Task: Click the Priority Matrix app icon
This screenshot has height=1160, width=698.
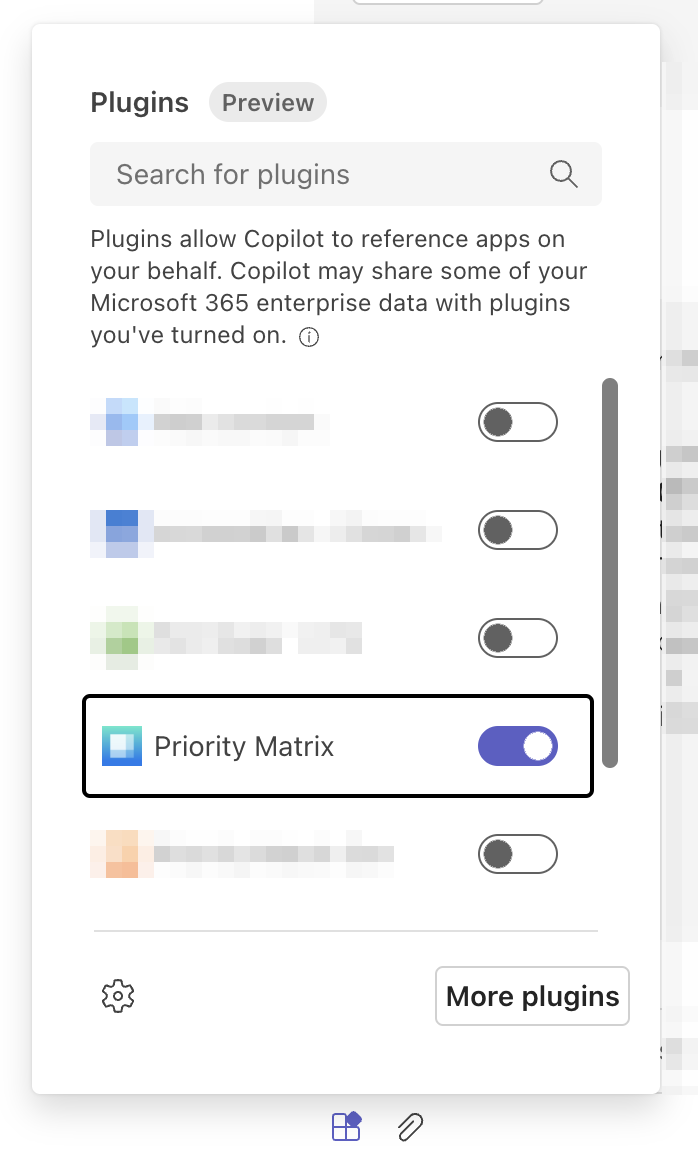Action: coord(120,745)
